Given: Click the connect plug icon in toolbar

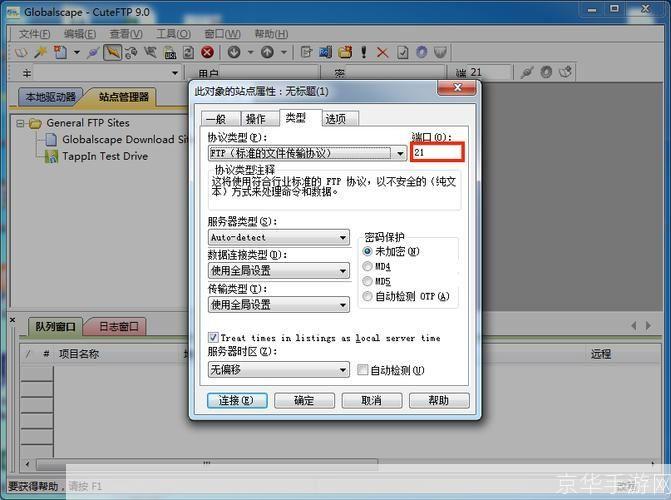Looking at the screenshot, I should point(93,53).
